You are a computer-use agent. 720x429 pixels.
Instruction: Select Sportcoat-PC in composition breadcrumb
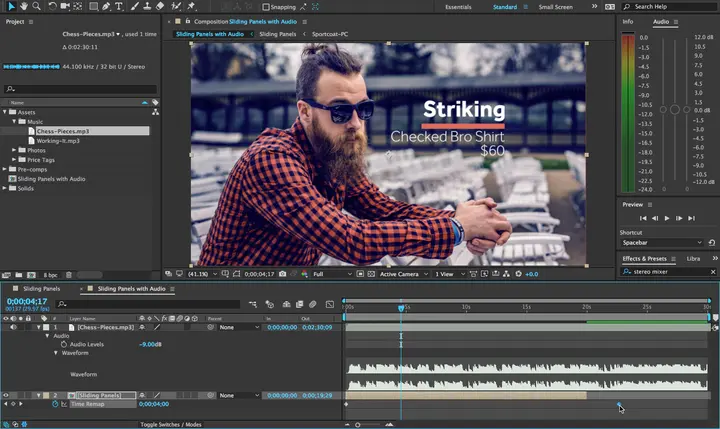point(330,34)
